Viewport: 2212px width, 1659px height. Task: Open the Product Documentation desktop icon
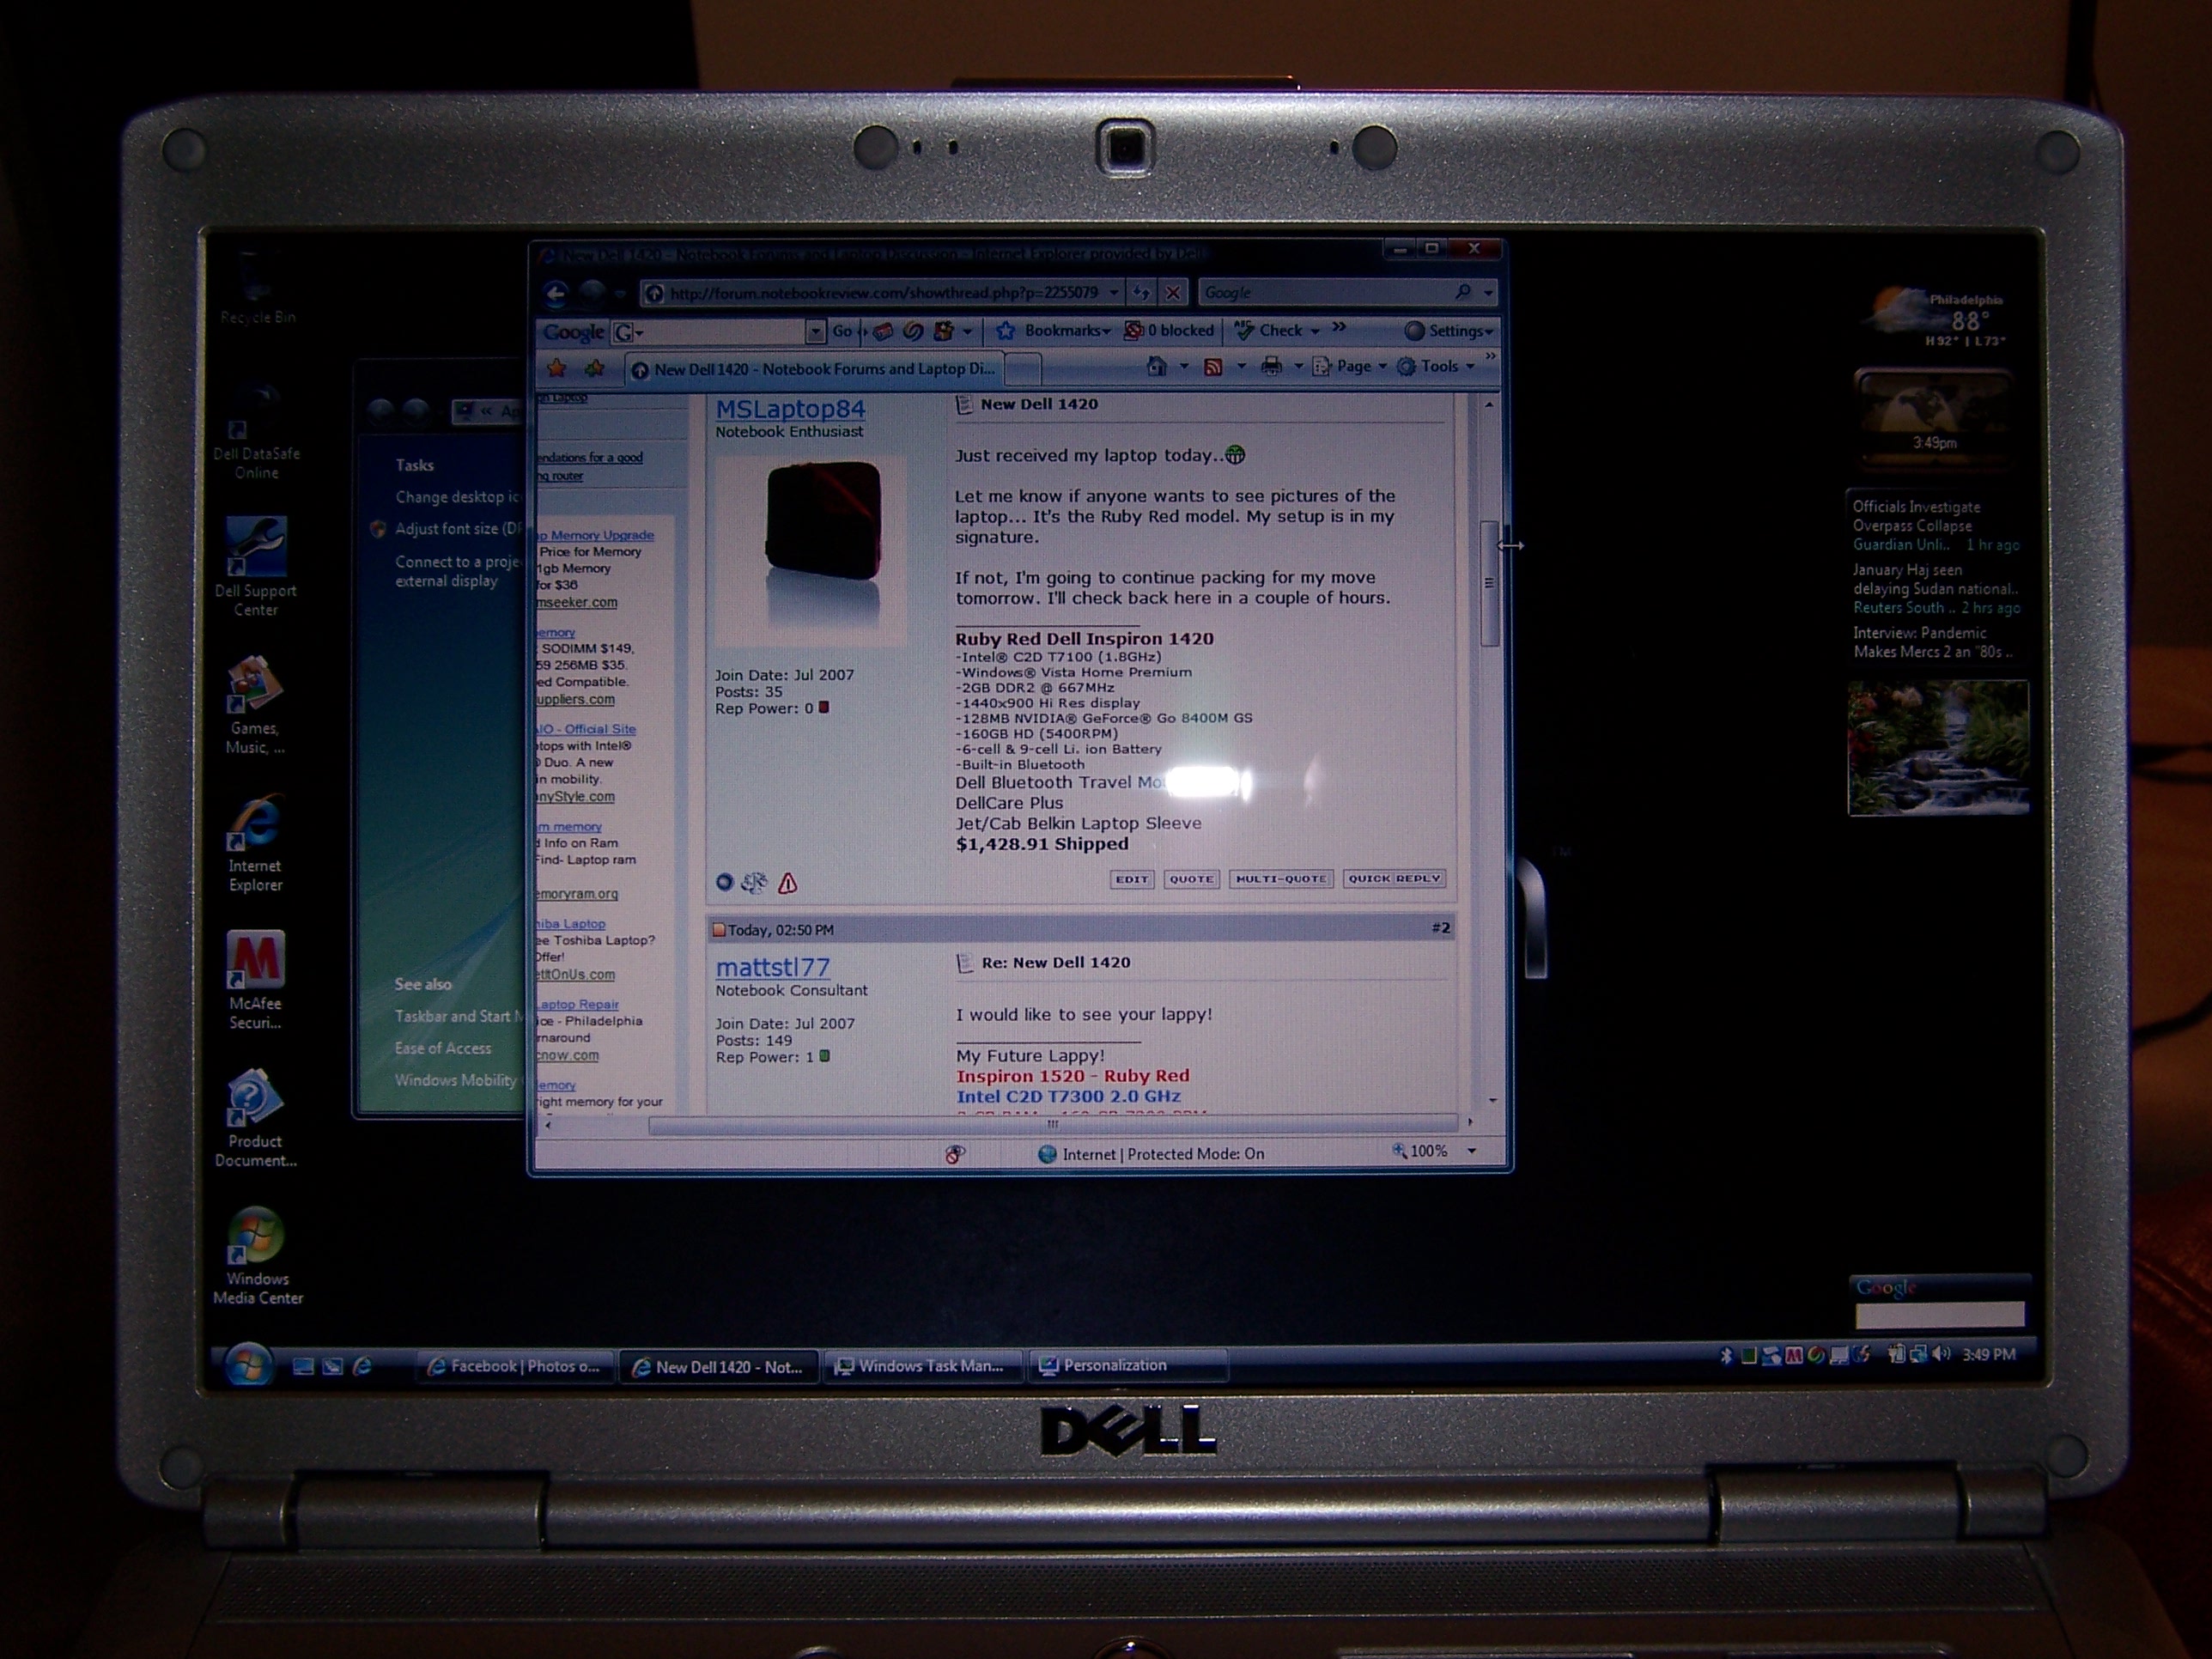click(255, 1118)
